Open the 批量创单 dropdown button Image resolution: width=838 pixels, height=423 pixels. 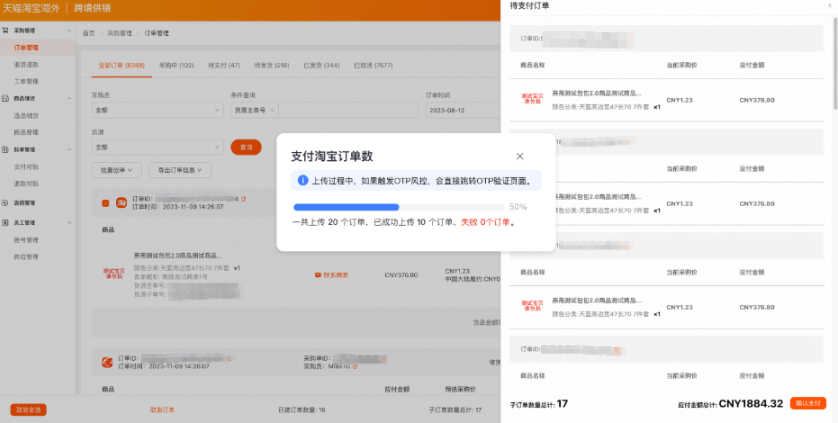(x=117, y=170)
